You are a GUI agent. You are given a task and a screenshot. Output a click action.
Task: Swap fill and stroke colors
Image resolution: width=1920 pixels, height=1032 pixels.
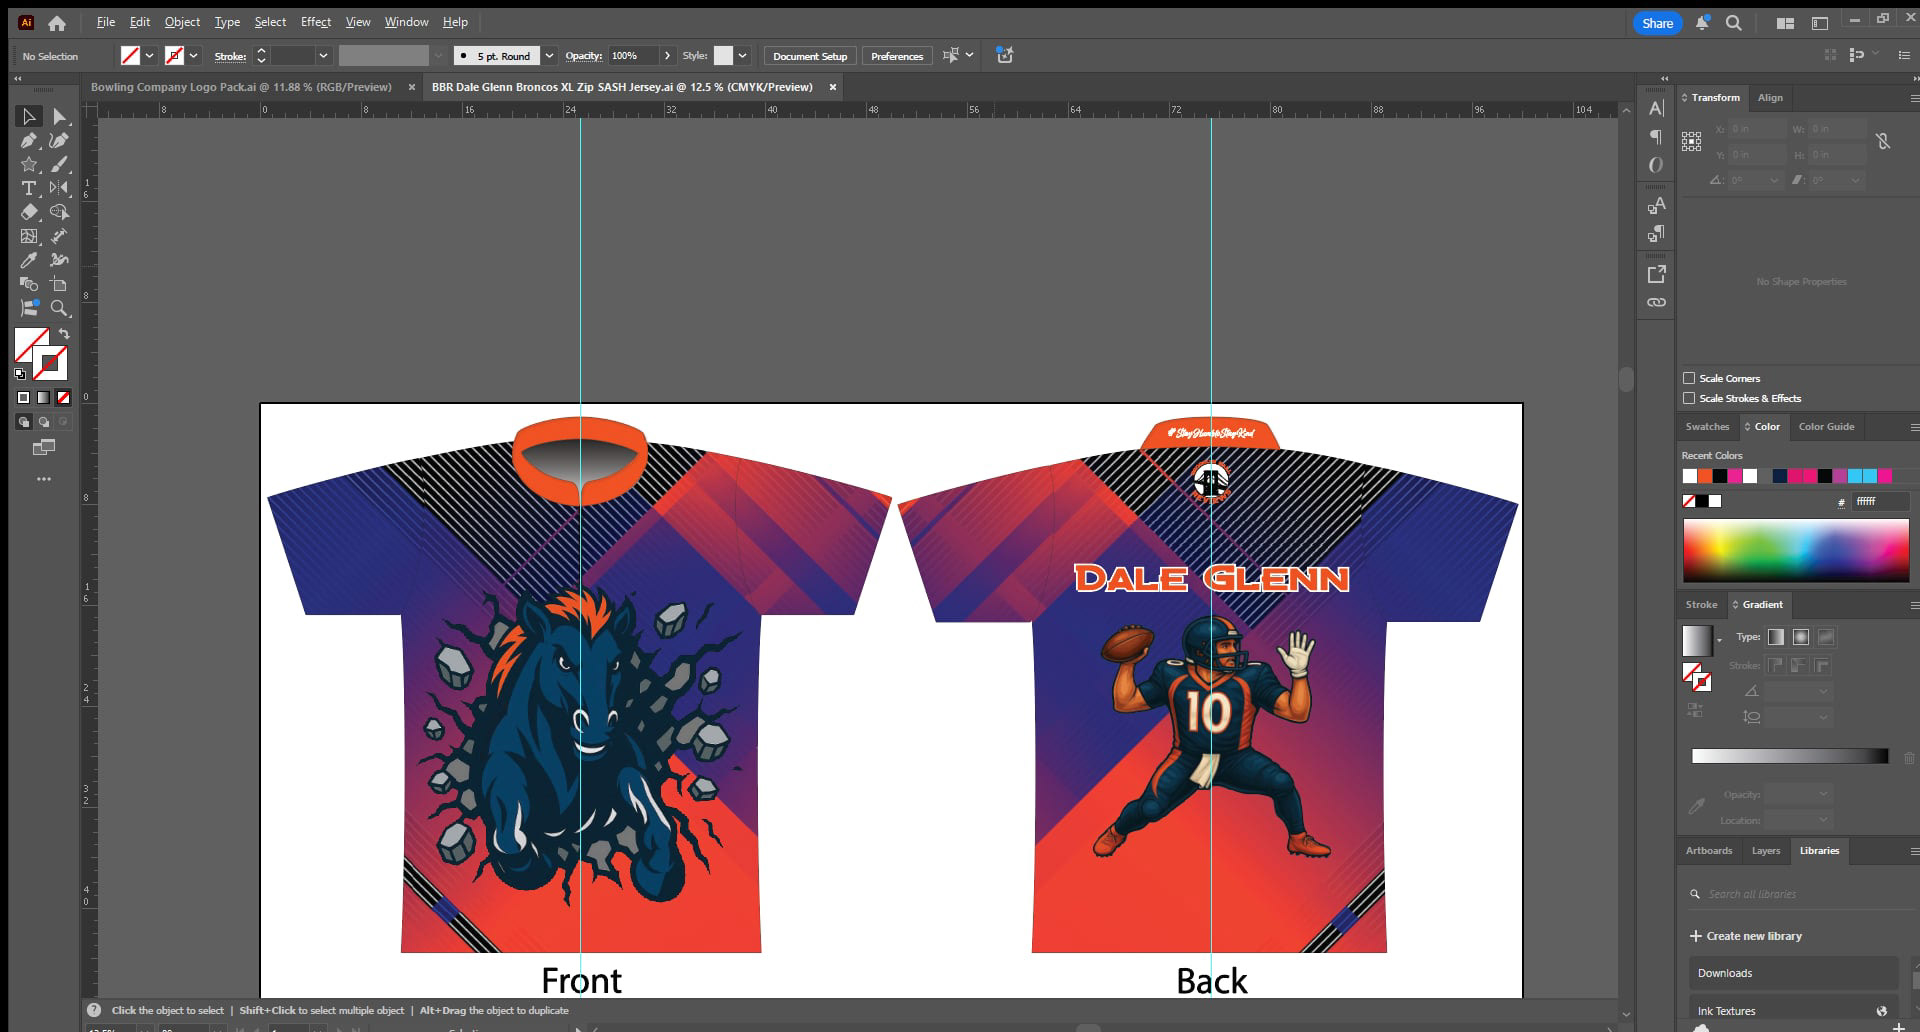click(64, 334)
